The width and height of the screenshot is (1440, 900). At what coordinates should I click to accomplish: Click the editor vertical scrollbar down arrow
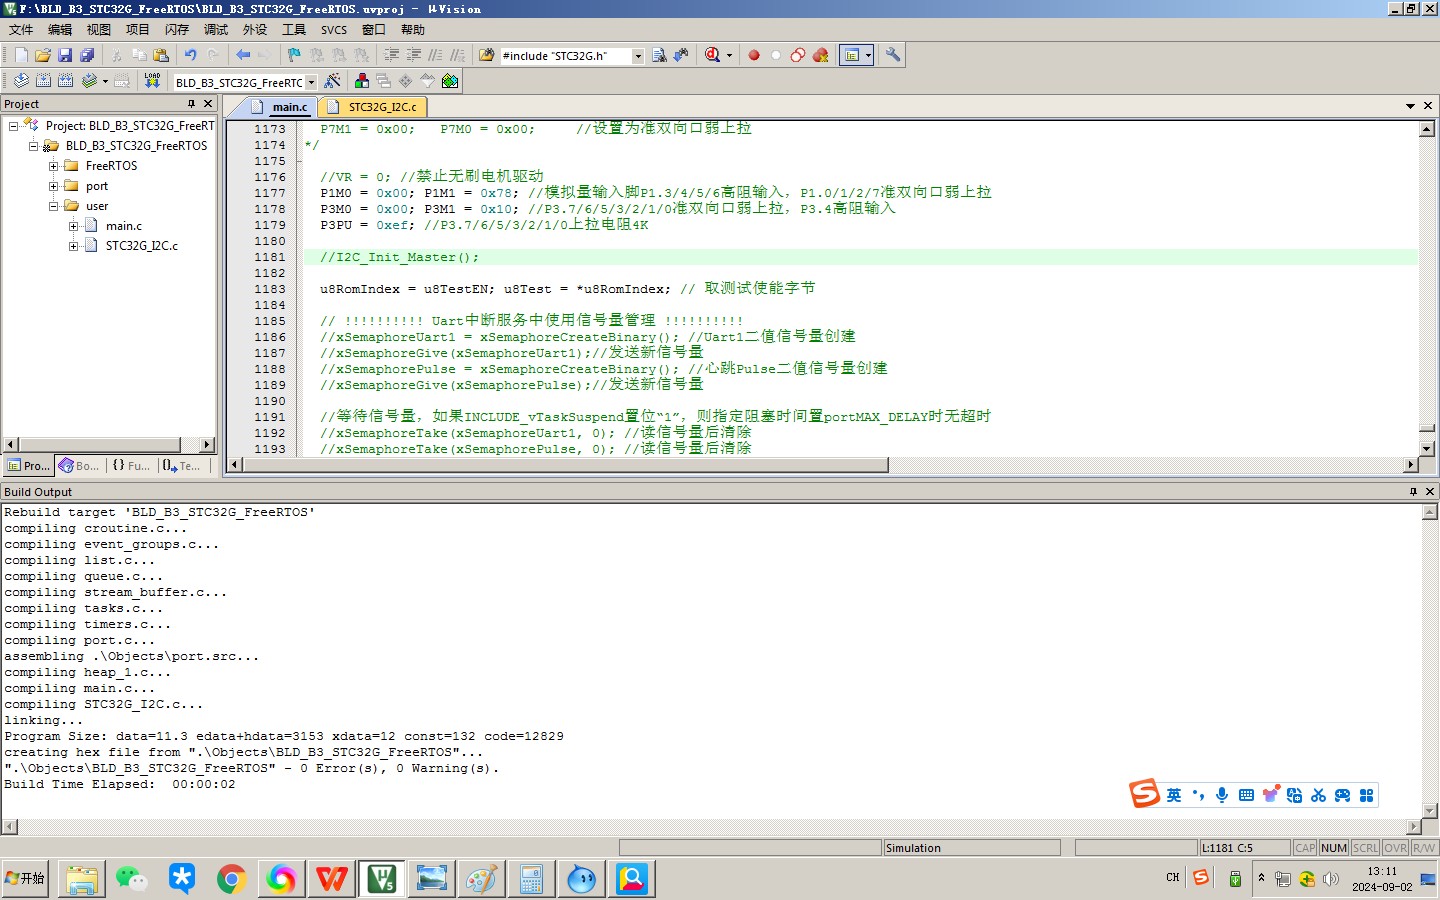coord(1427,449)
